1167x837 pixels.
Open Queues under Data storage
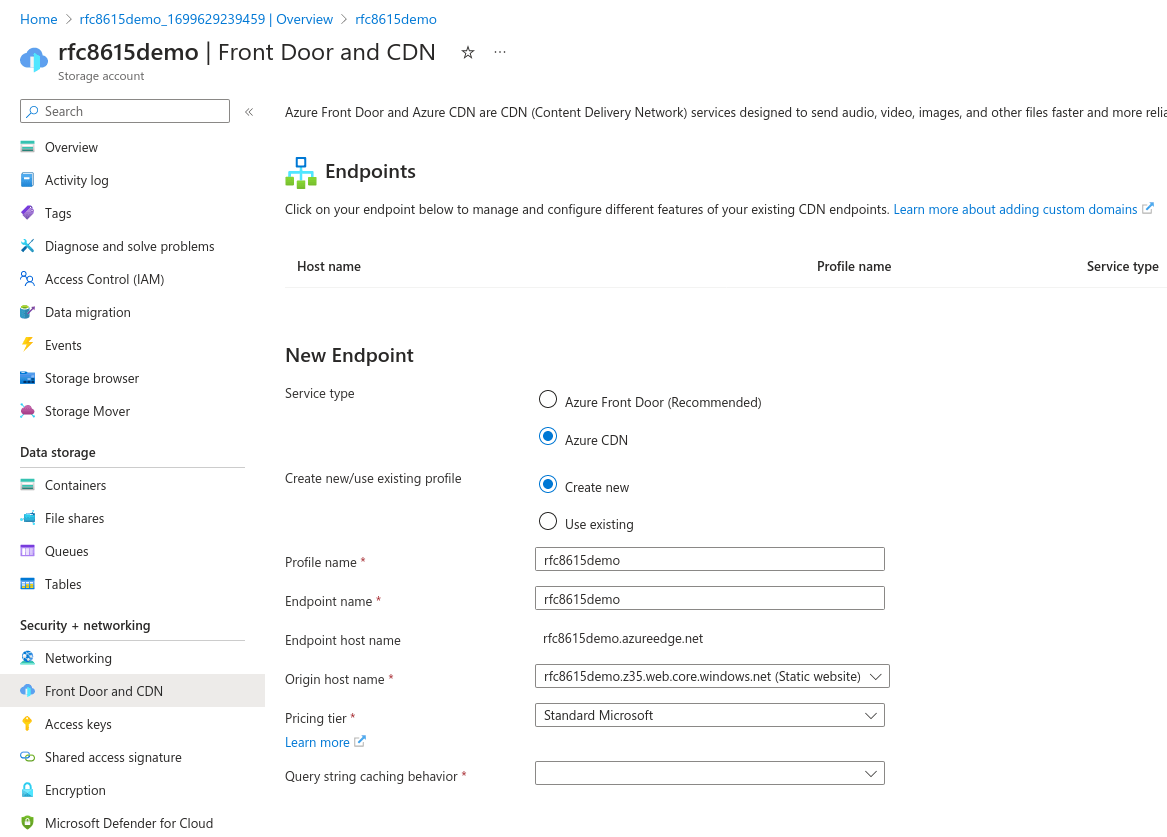[x=66, y=551]
